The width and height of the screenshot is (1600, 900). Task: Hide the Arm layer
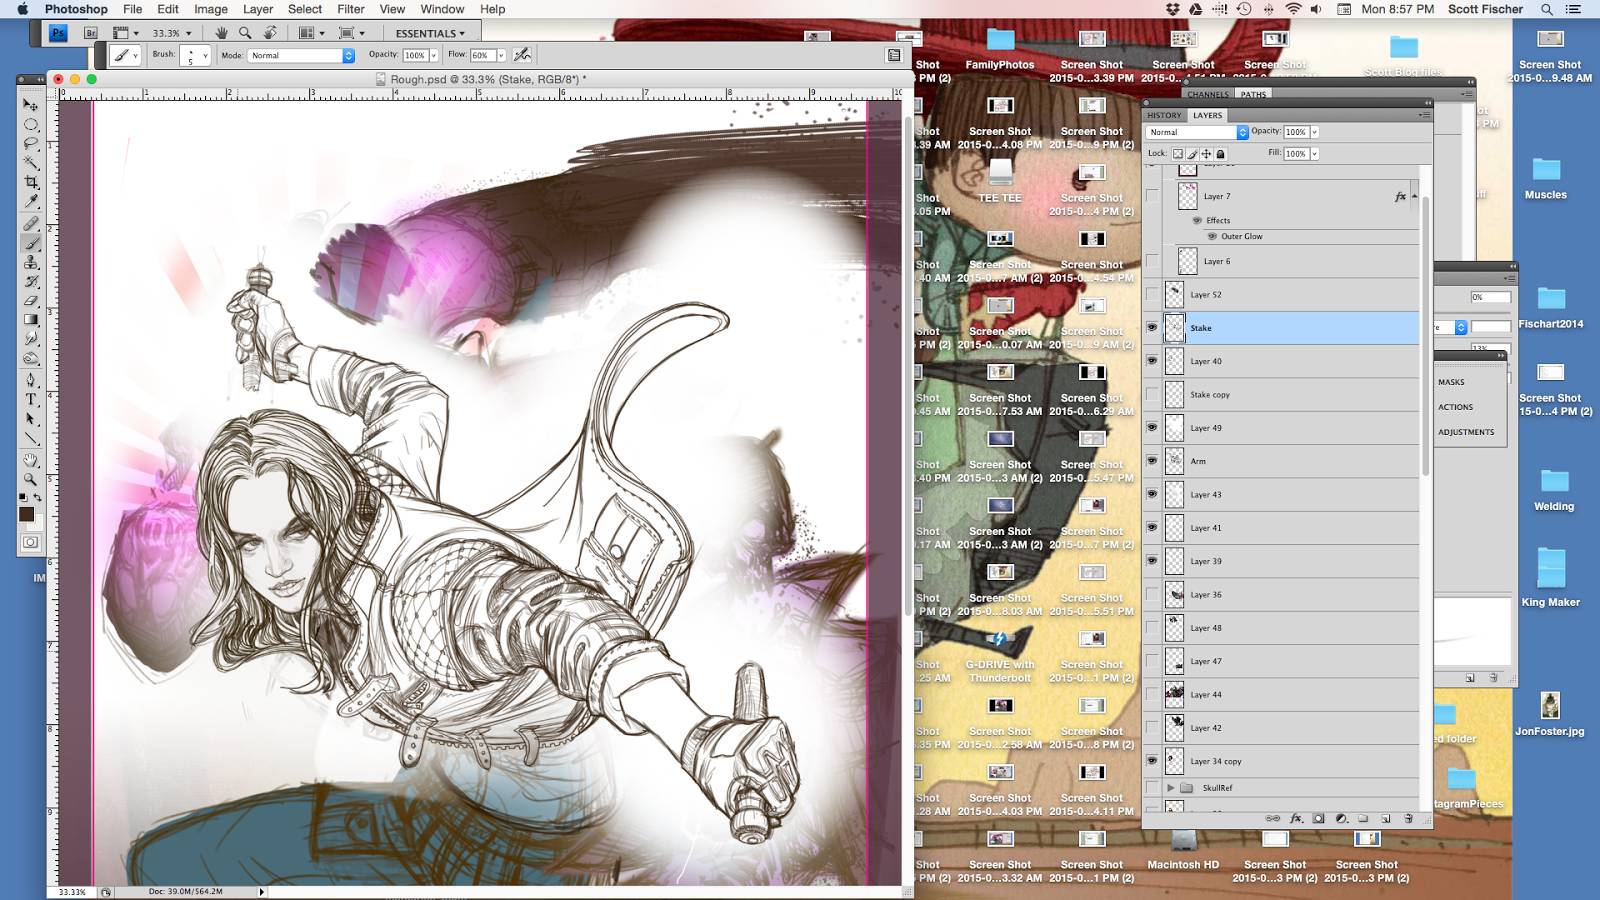[x=1152, y=461]
